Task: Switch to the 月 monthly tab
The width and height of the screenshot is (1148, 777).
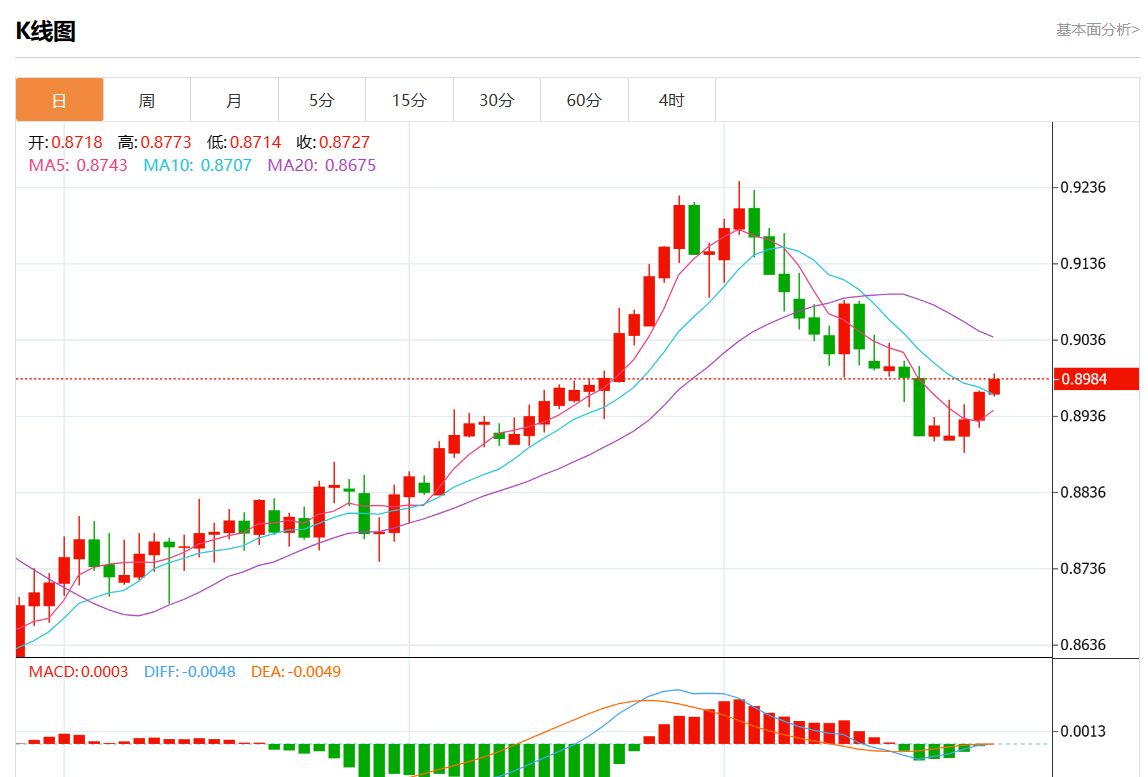Action: click(234, 100)
